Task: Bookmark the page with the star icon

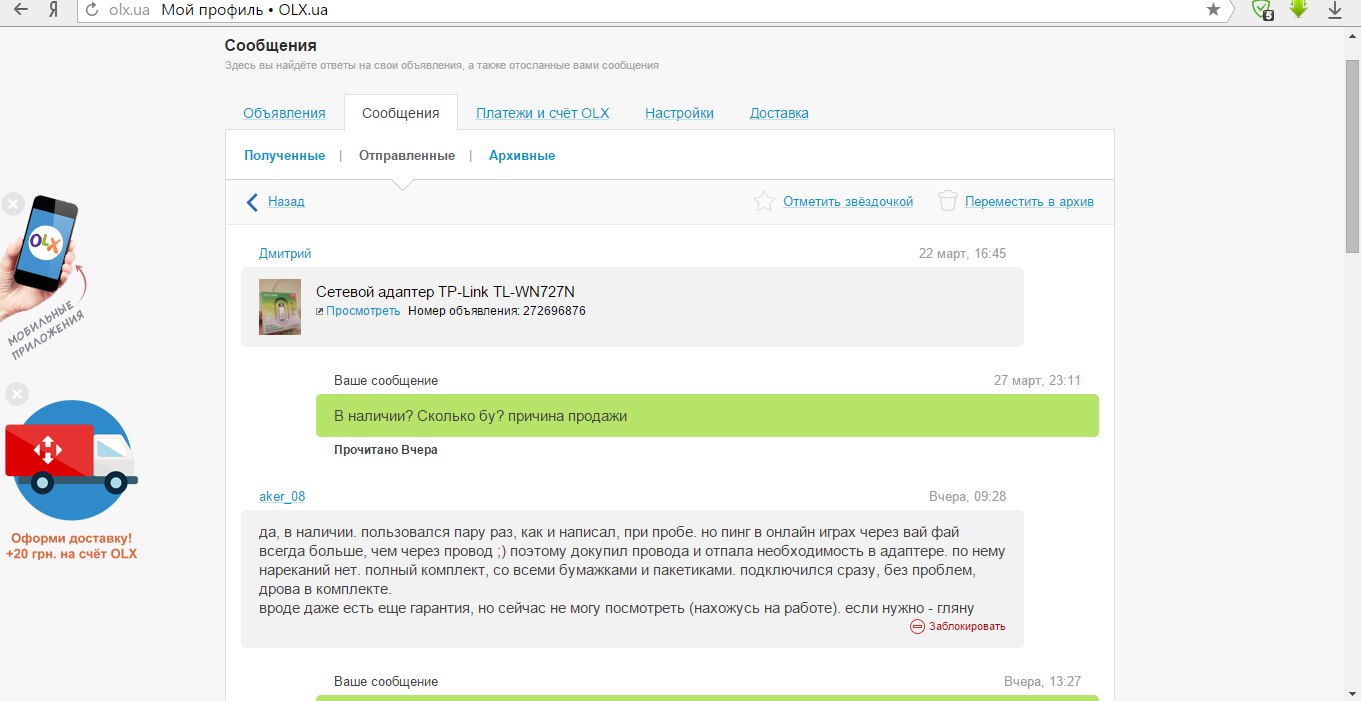Action: coord(1213,10)
